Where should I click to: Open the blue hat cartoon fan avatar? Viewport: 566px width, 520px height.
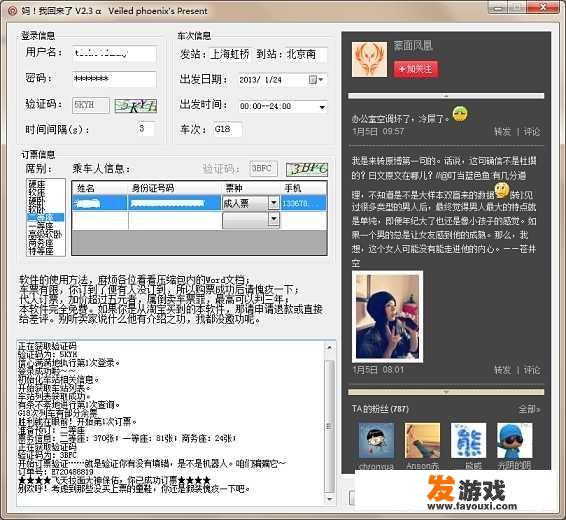[515, 441]
